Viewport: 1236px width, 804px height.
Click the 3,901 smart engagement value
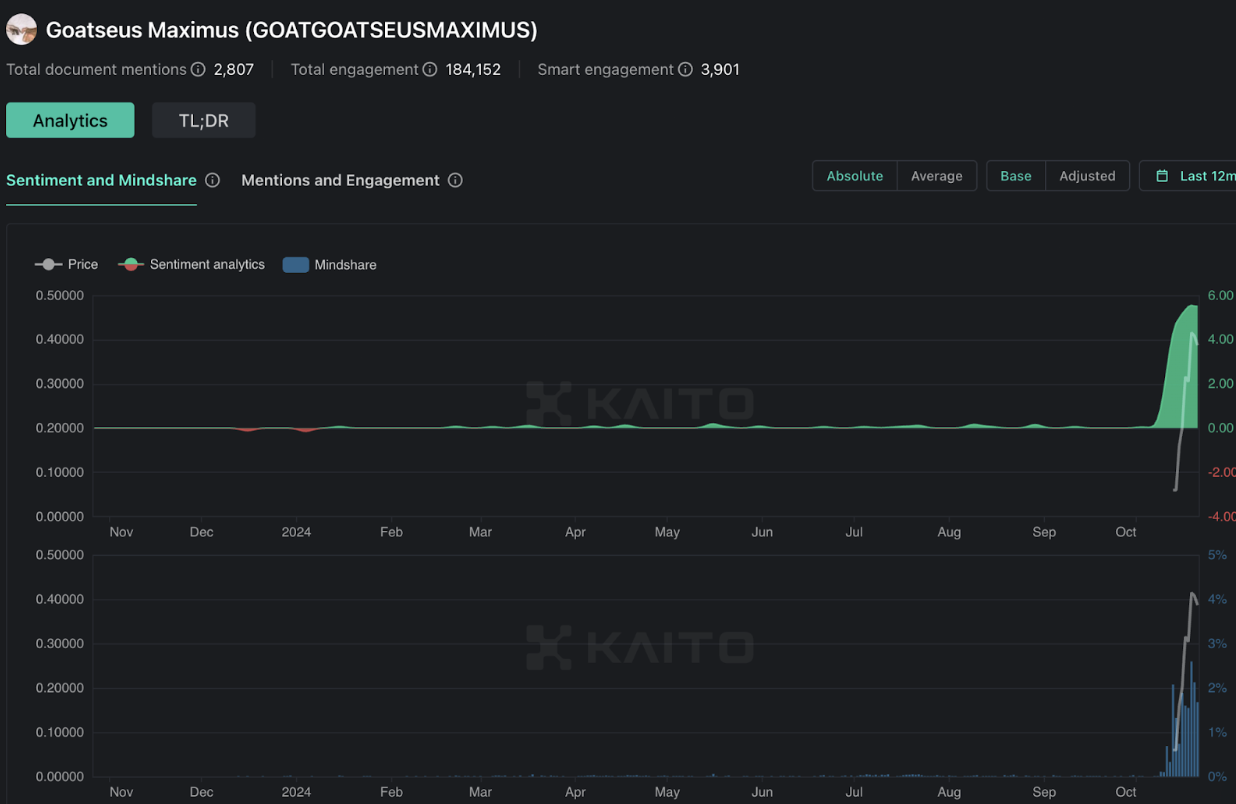720,70
